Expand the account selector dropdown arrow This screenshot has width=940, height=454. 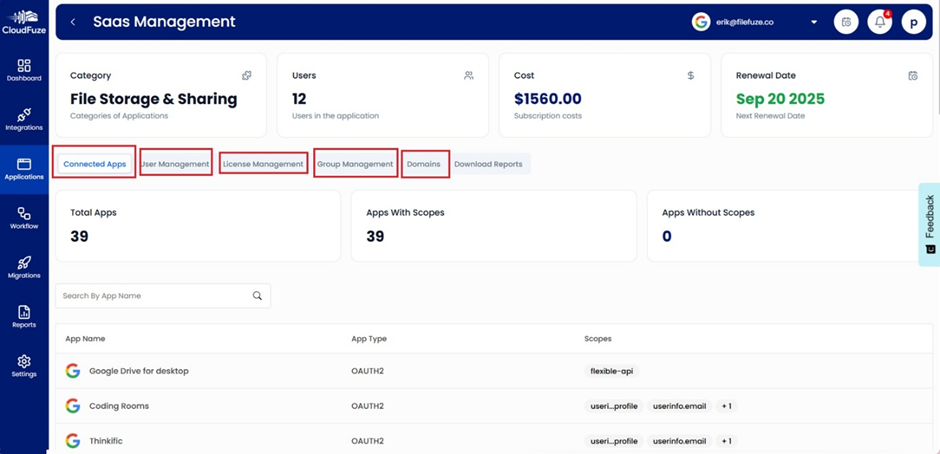pyautogui.click(x=814, y=22)
